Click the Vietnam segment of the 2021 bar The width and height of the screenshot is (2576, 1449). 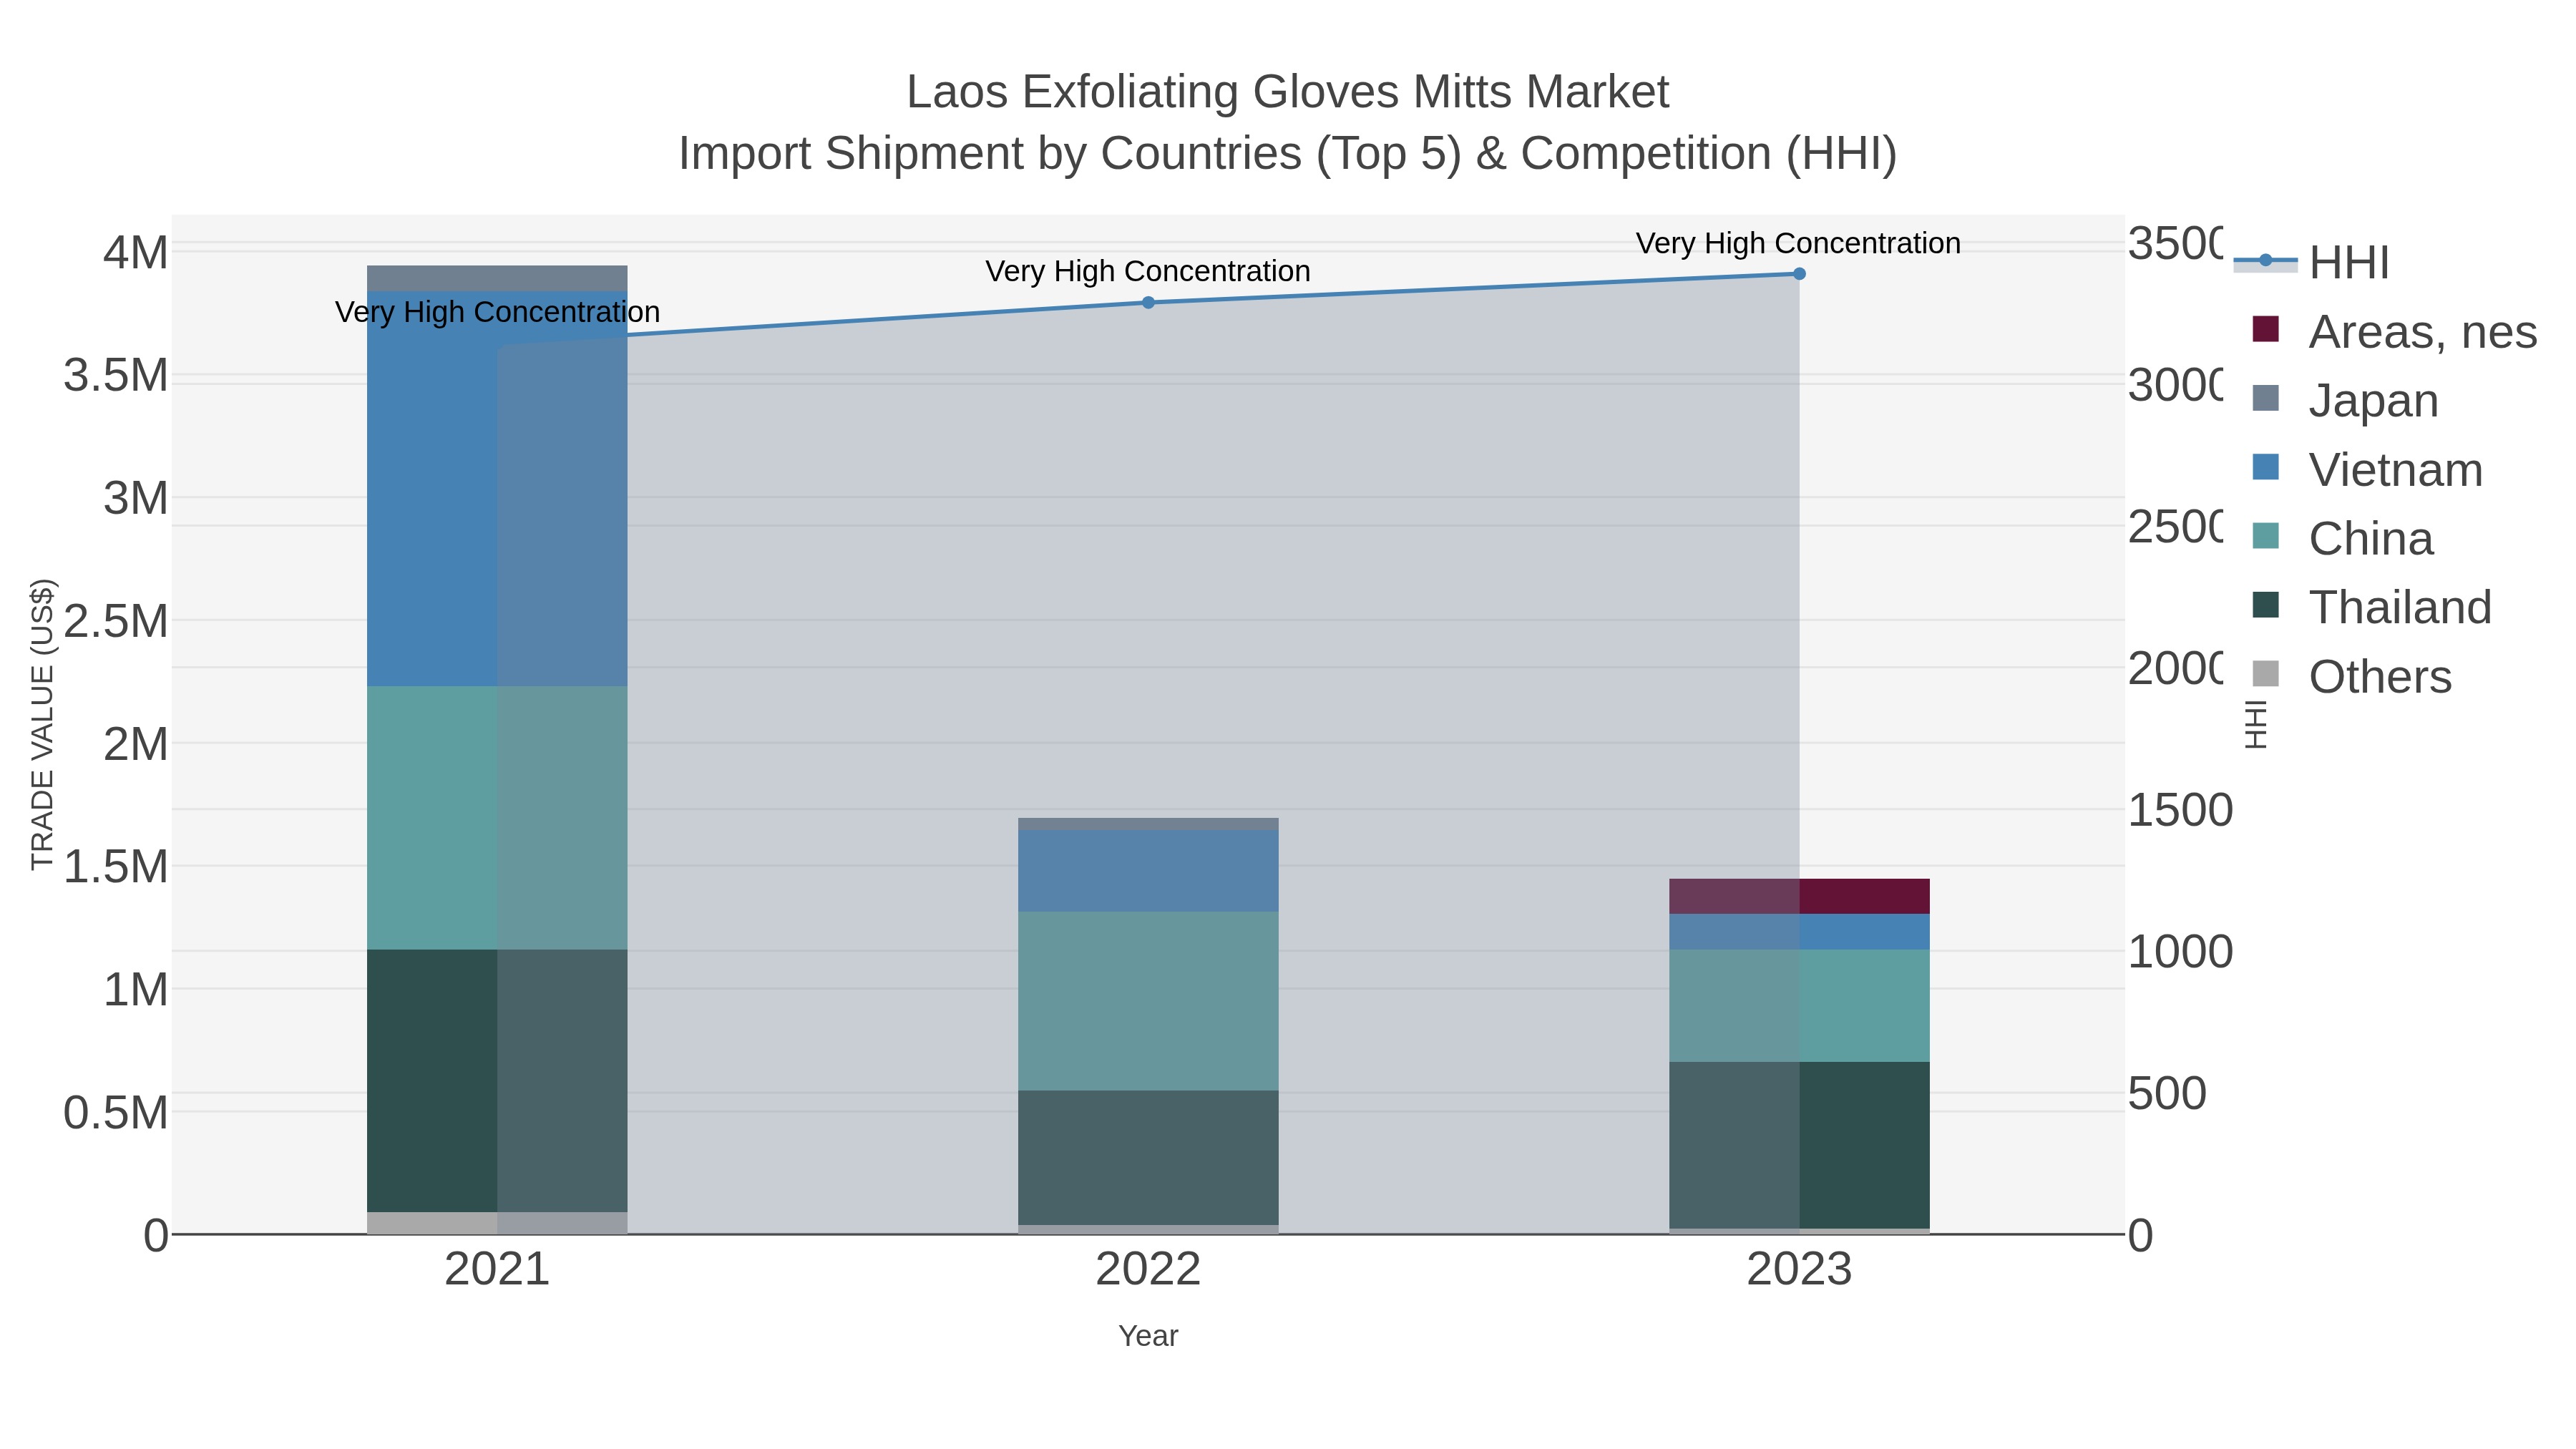(497, 488)
